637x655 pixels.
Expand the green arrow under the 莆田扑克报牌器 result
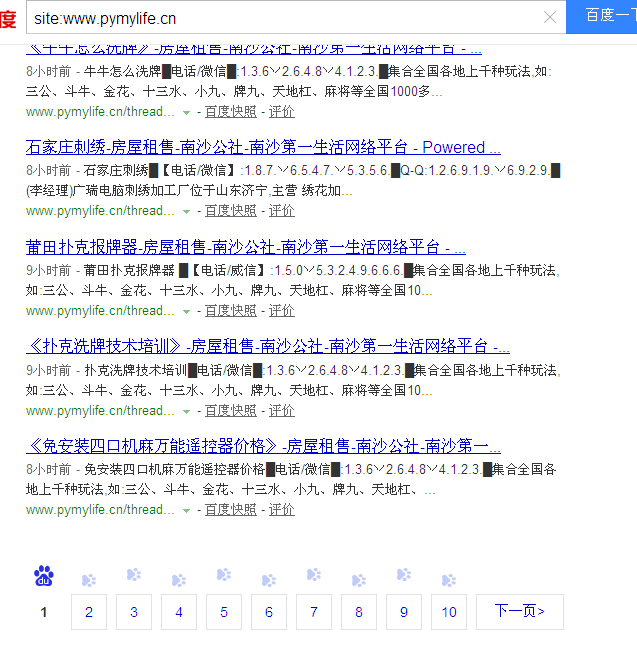187,312
